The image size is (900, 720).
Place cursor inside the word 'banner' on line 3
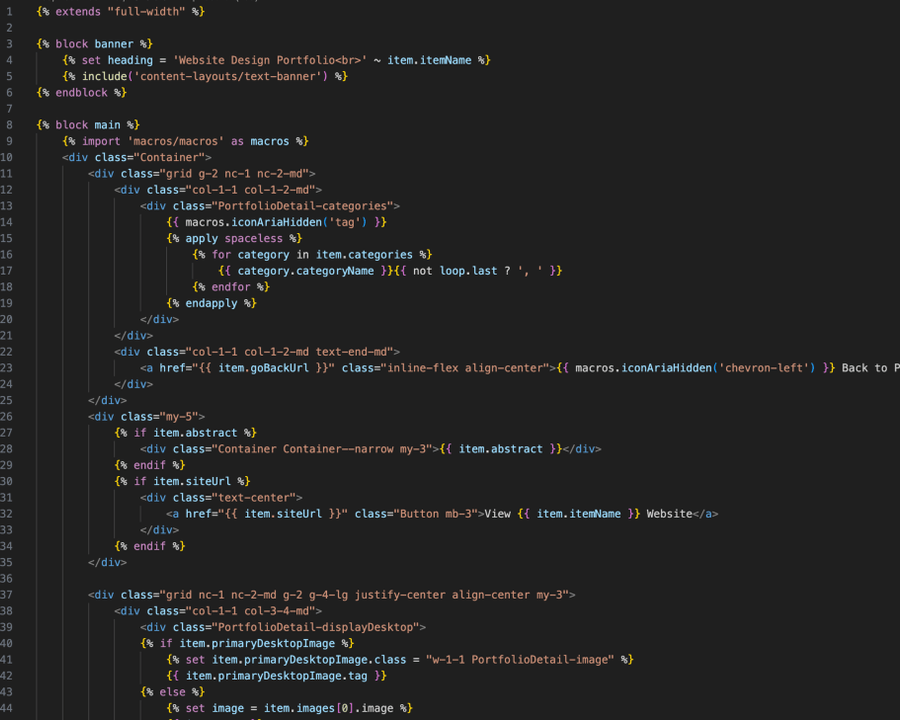tap(112, 43)
